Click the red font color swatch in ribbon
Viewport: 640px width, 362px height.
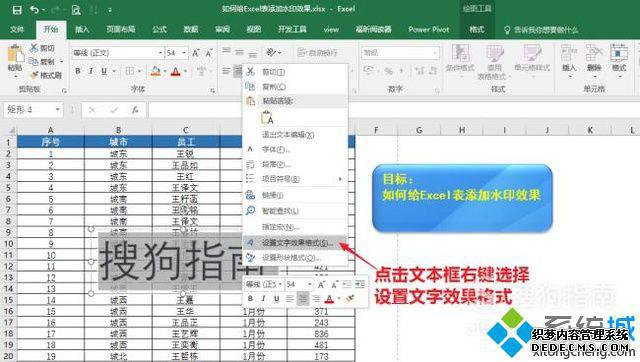176,72
